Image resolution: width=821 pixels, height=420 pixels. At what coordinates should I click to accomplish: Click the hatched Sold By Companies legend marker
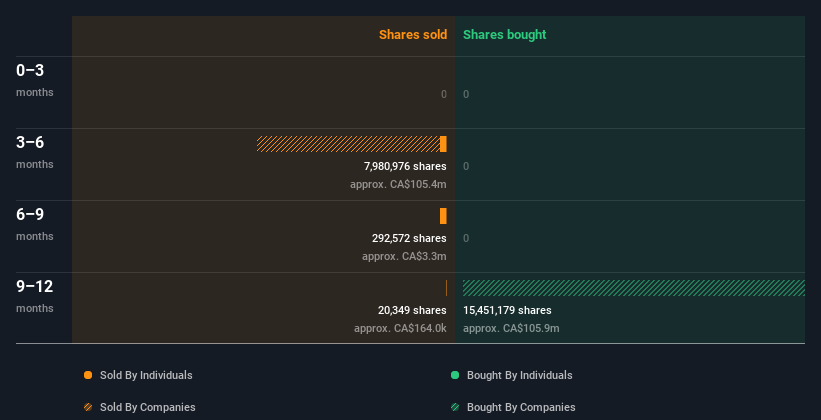pyautogui.click(x=88, y=407)
